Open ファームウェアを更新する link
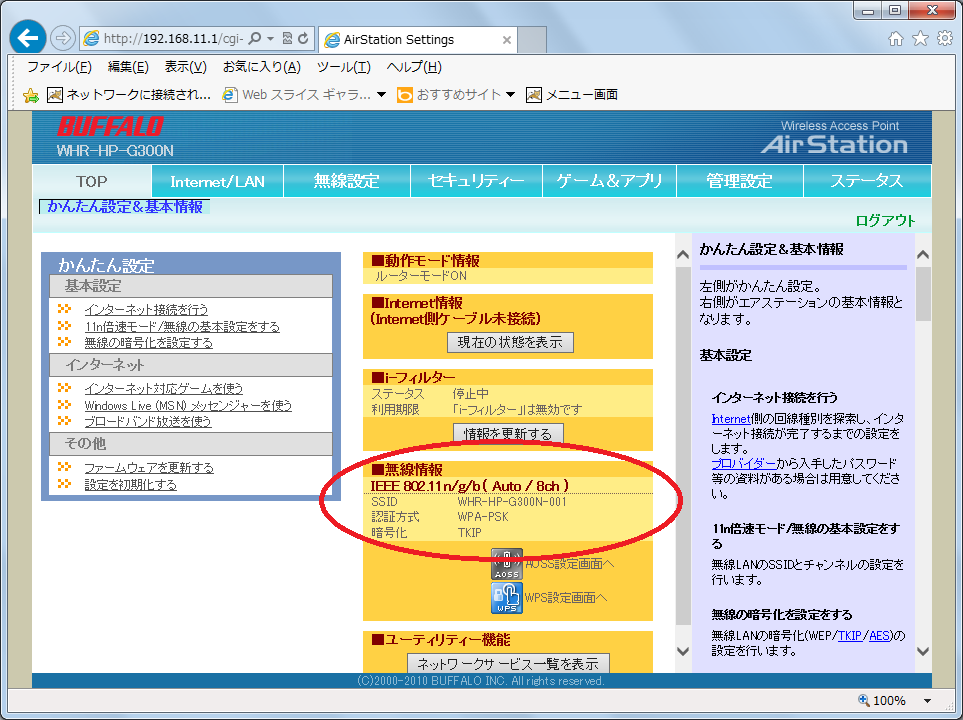 [148, 468]
